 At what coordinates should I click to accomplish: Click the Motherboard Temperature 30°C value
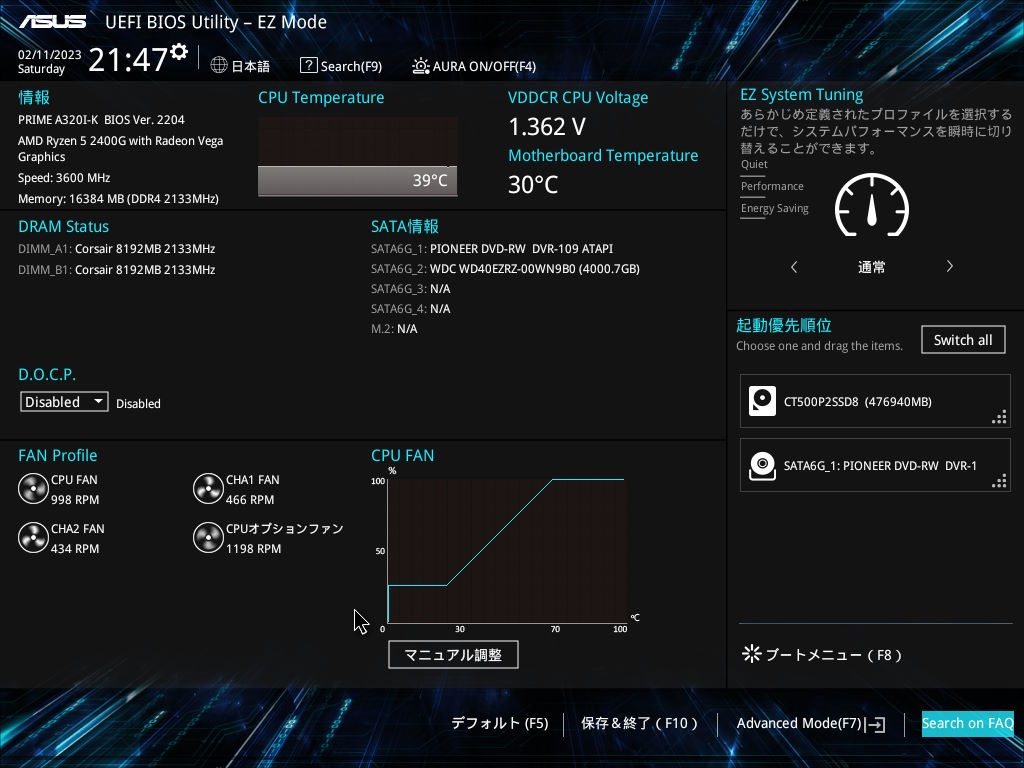click(533, 185)
